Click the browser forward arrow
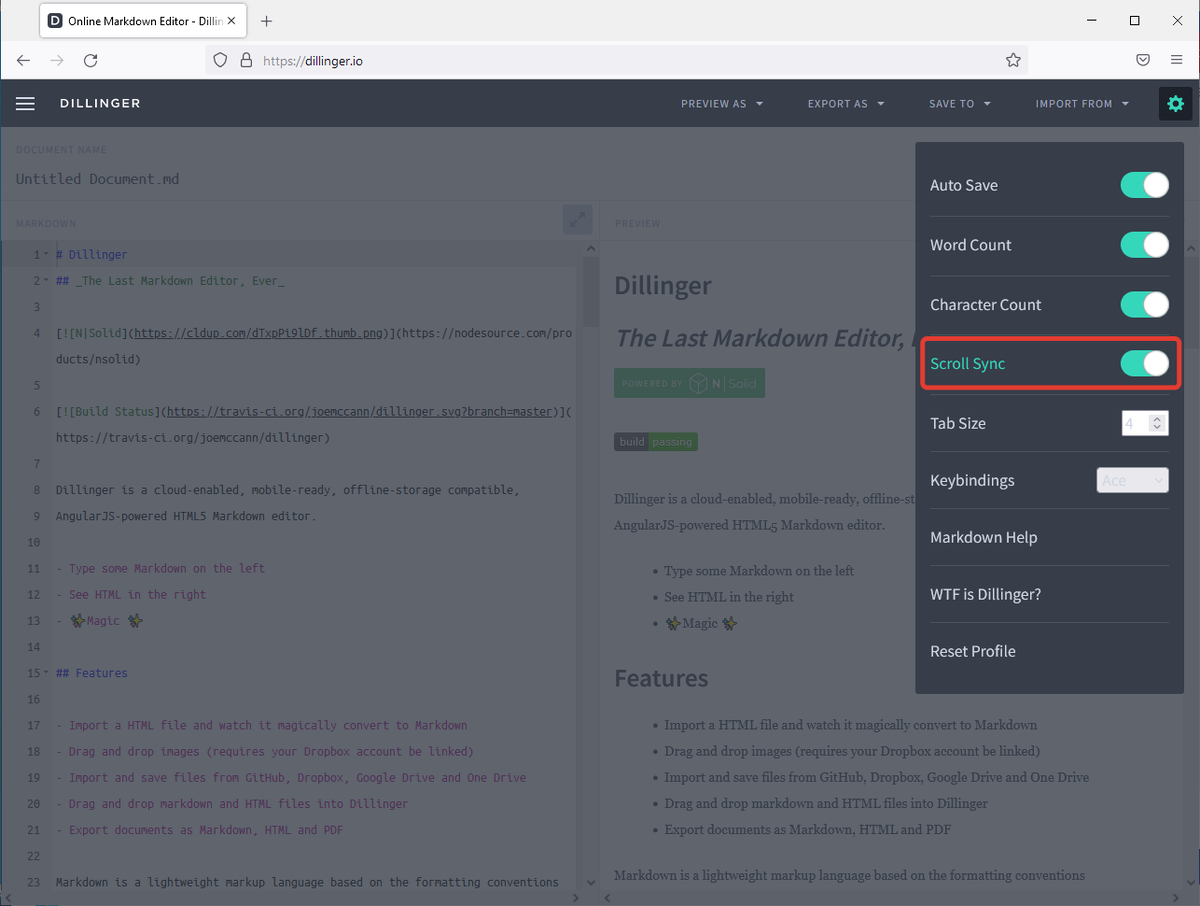The width and height of the screenshot is (1200, 906). tap(57, 60)
